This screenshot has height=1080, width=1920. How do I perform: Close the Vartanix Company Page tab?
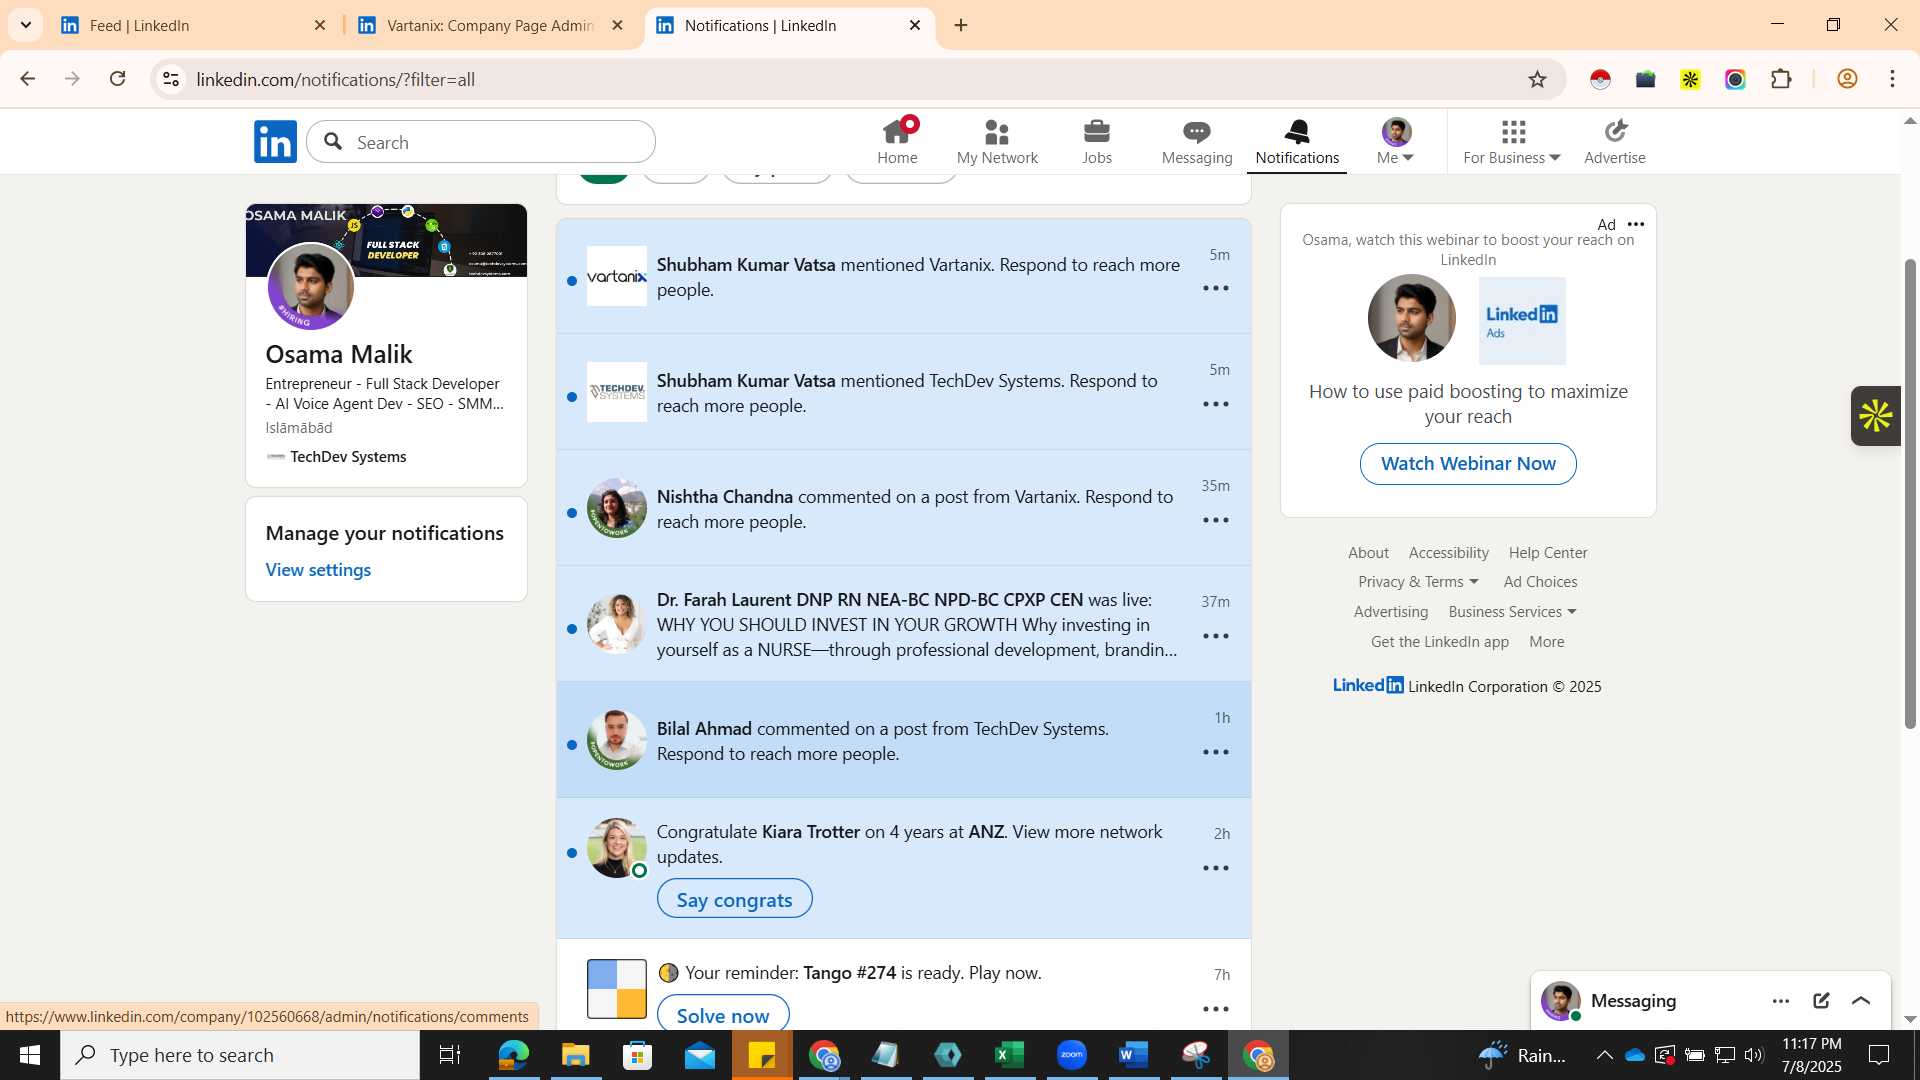click(618, 25)
